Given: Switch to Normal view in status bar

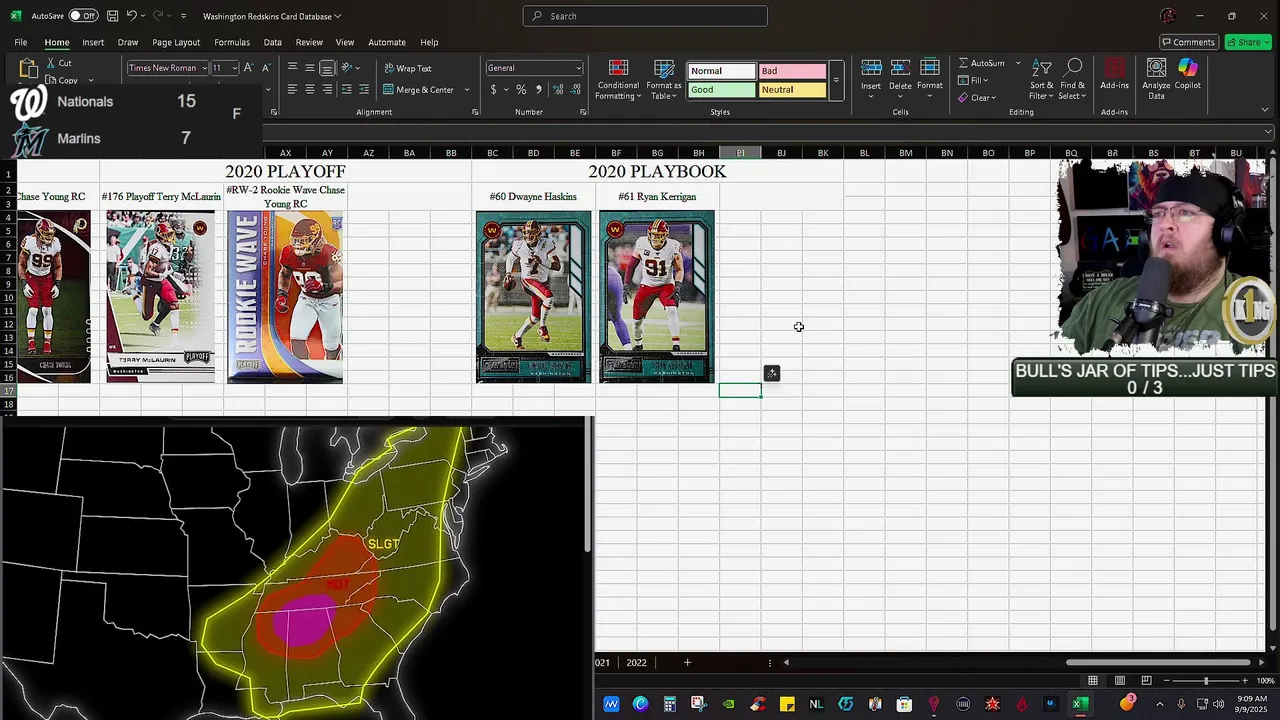Looking at the screenshot, I should tap(1093, 681).
